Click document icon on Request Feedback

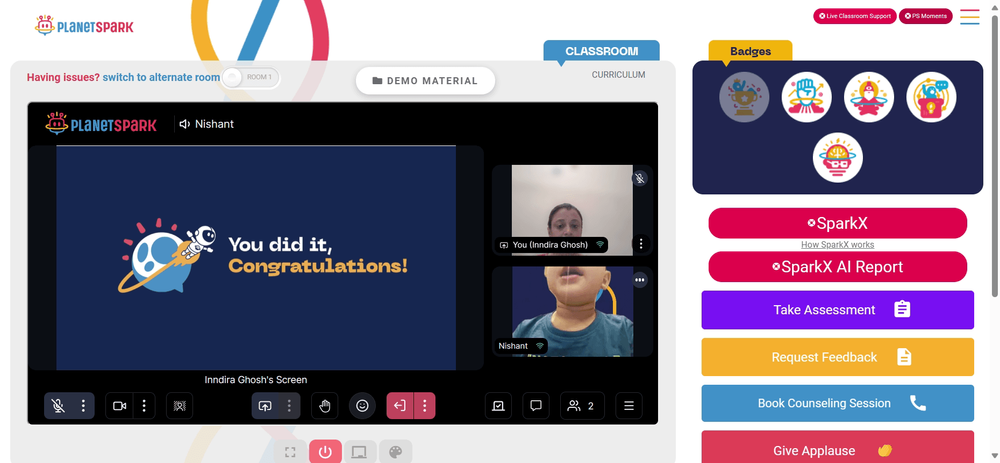(904, 356)
